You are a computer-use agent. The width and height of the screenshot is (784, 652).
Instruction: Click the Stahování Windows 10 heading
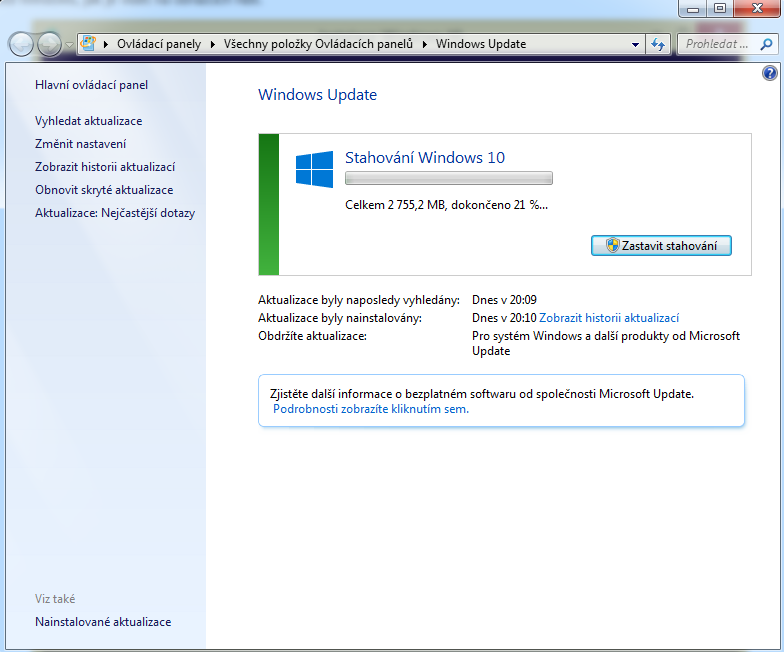pyautogui.click(x=425, y=158)
